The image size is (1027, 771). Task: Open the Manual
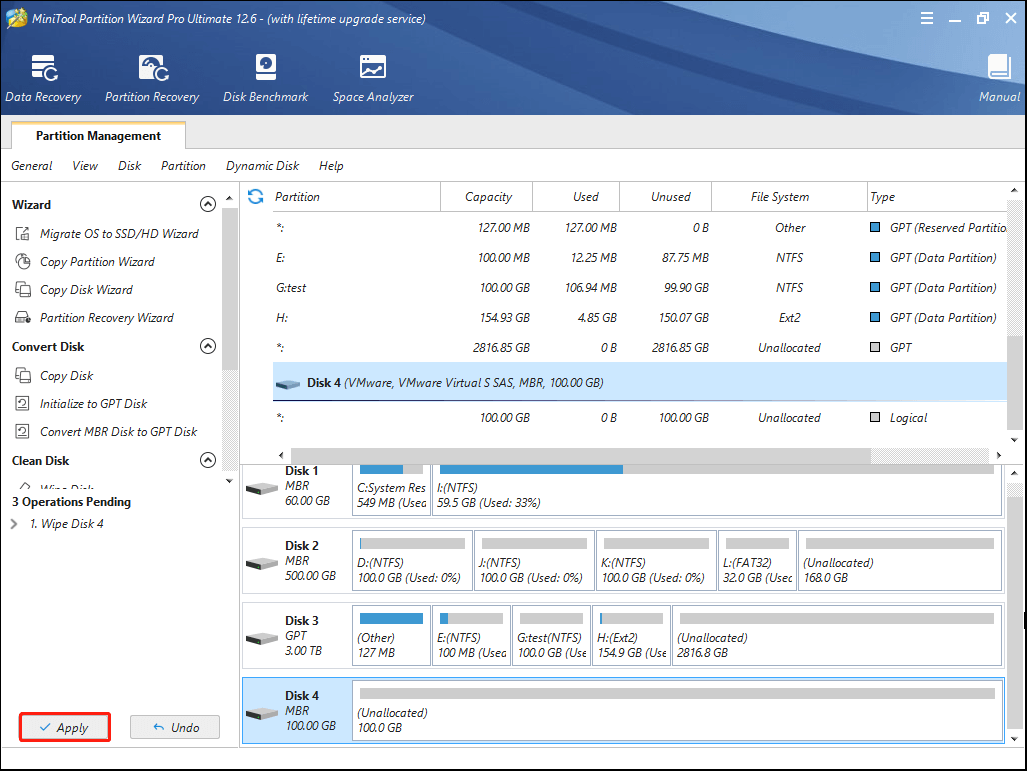click(x=999, y=79)
